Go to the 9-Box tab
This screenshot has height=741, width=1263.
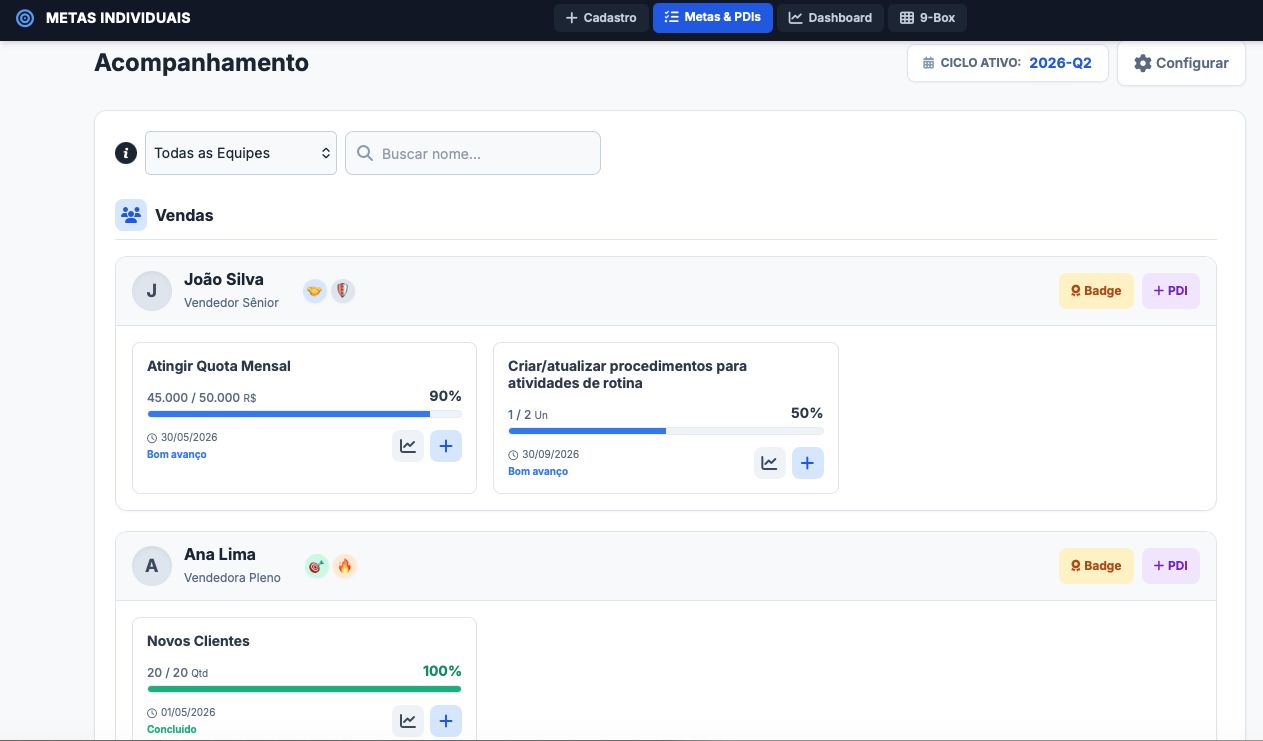click(927, 18)
